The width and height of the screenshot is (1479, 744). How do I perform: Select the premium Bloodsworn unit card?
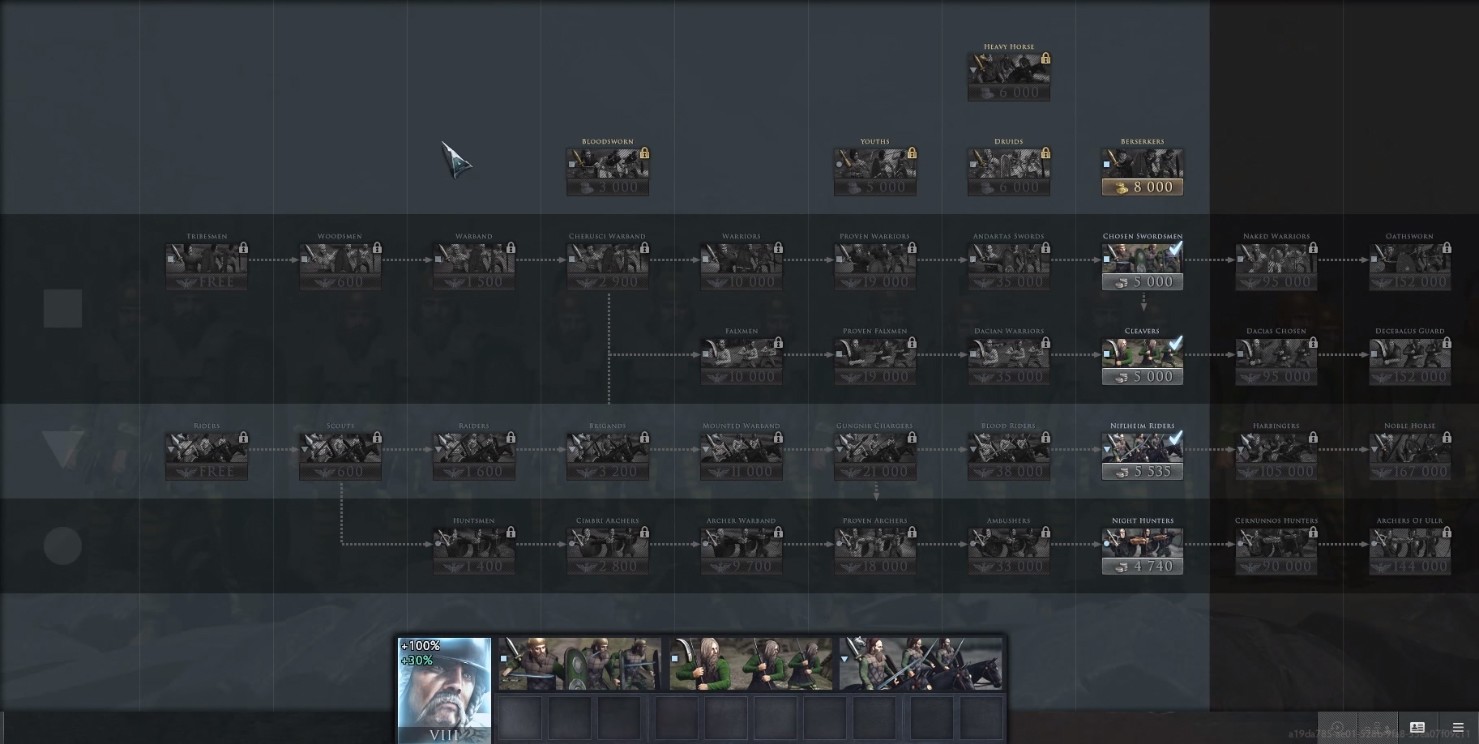click(x=608, y=172)
